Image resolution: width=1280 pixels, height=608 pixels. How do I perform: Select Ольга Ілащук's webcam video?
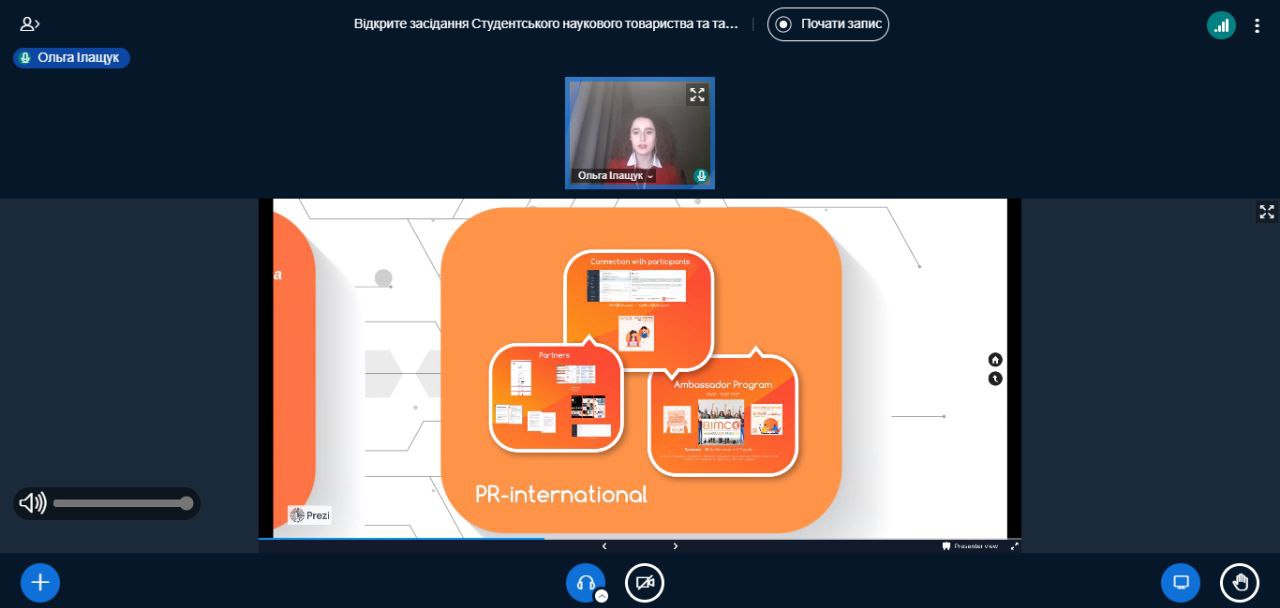click(x=640, y=133)
